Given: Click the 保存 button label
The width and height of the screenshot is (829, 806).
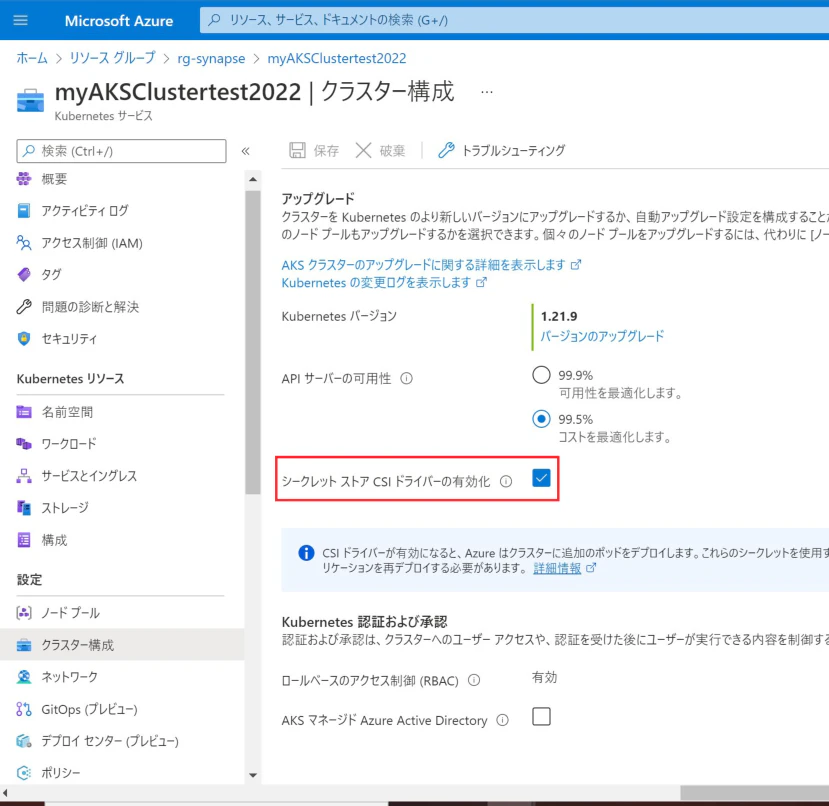Looking at the screenshot, I should click(x=326, y=151).
